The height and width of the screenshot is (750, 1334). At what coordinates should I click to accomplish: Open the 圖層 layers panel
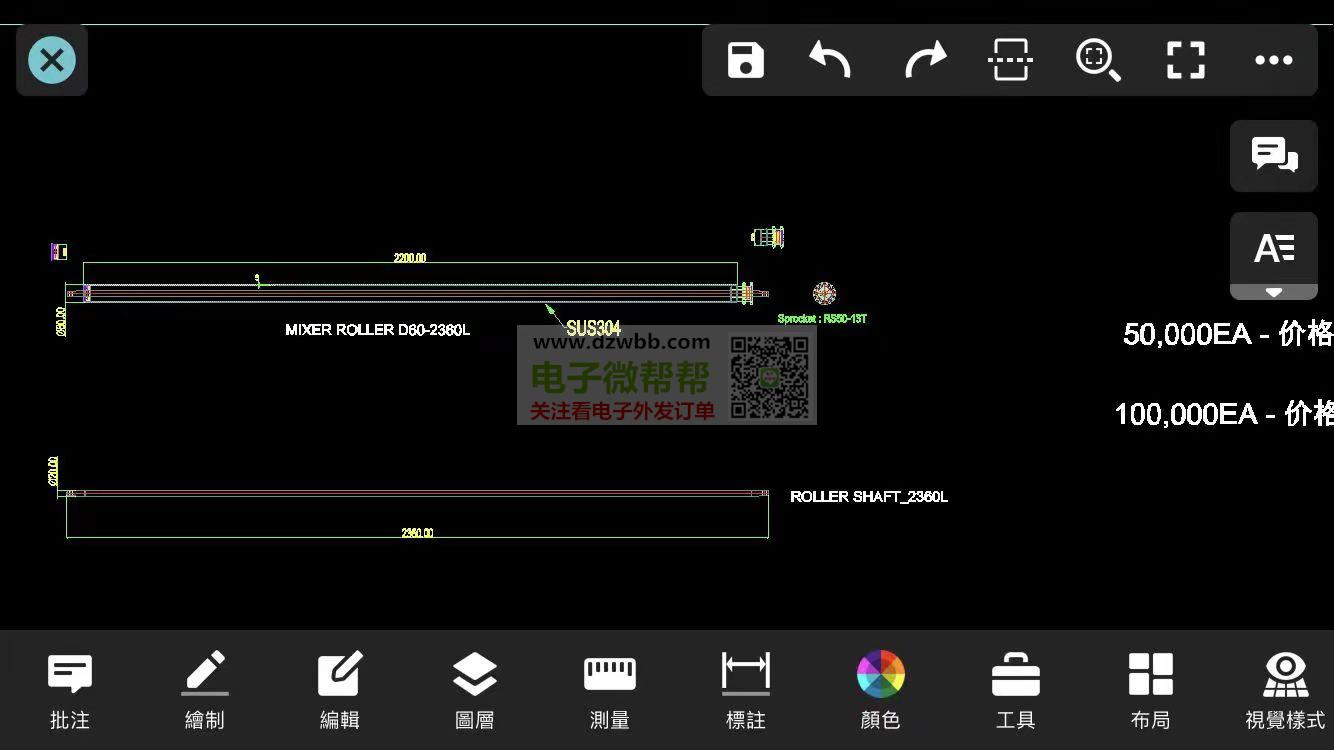pos(475,690)
